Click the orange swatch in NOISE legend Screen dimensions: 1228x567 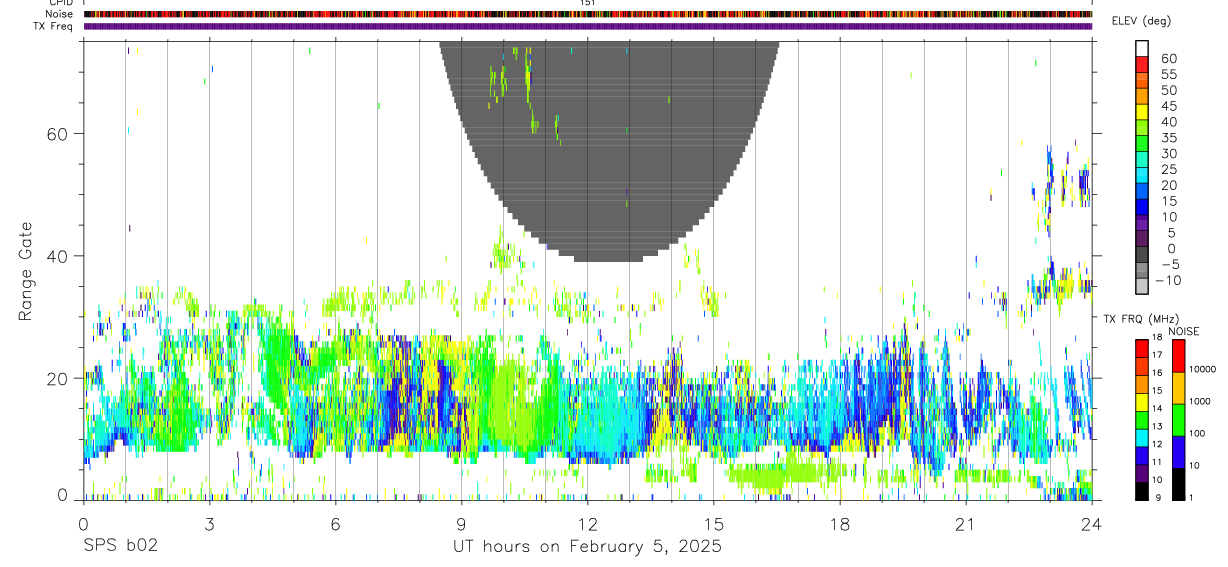(1178, 388)
